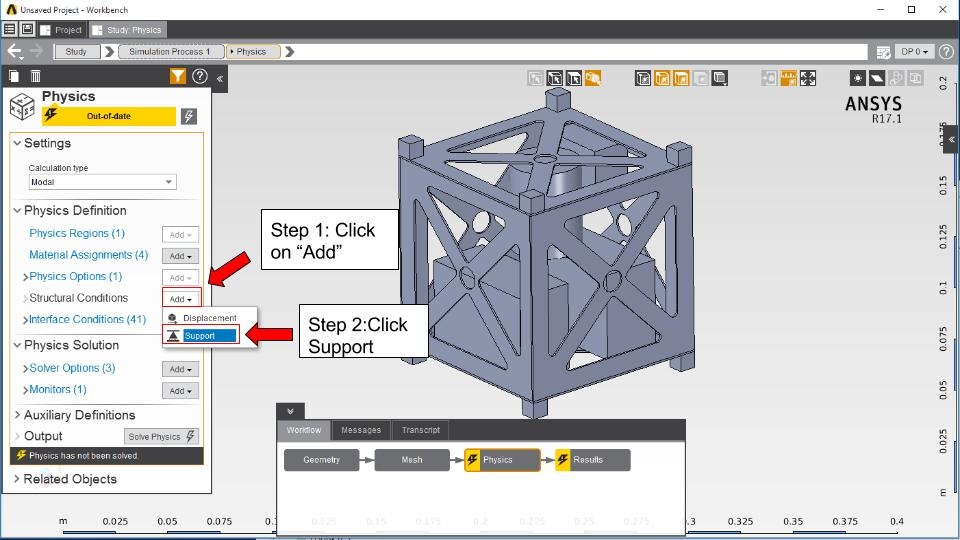Screen dimensions: 960x540
Task: Switch to the Transcript tab
Action: pyautogui.click(x=421, y=430)
